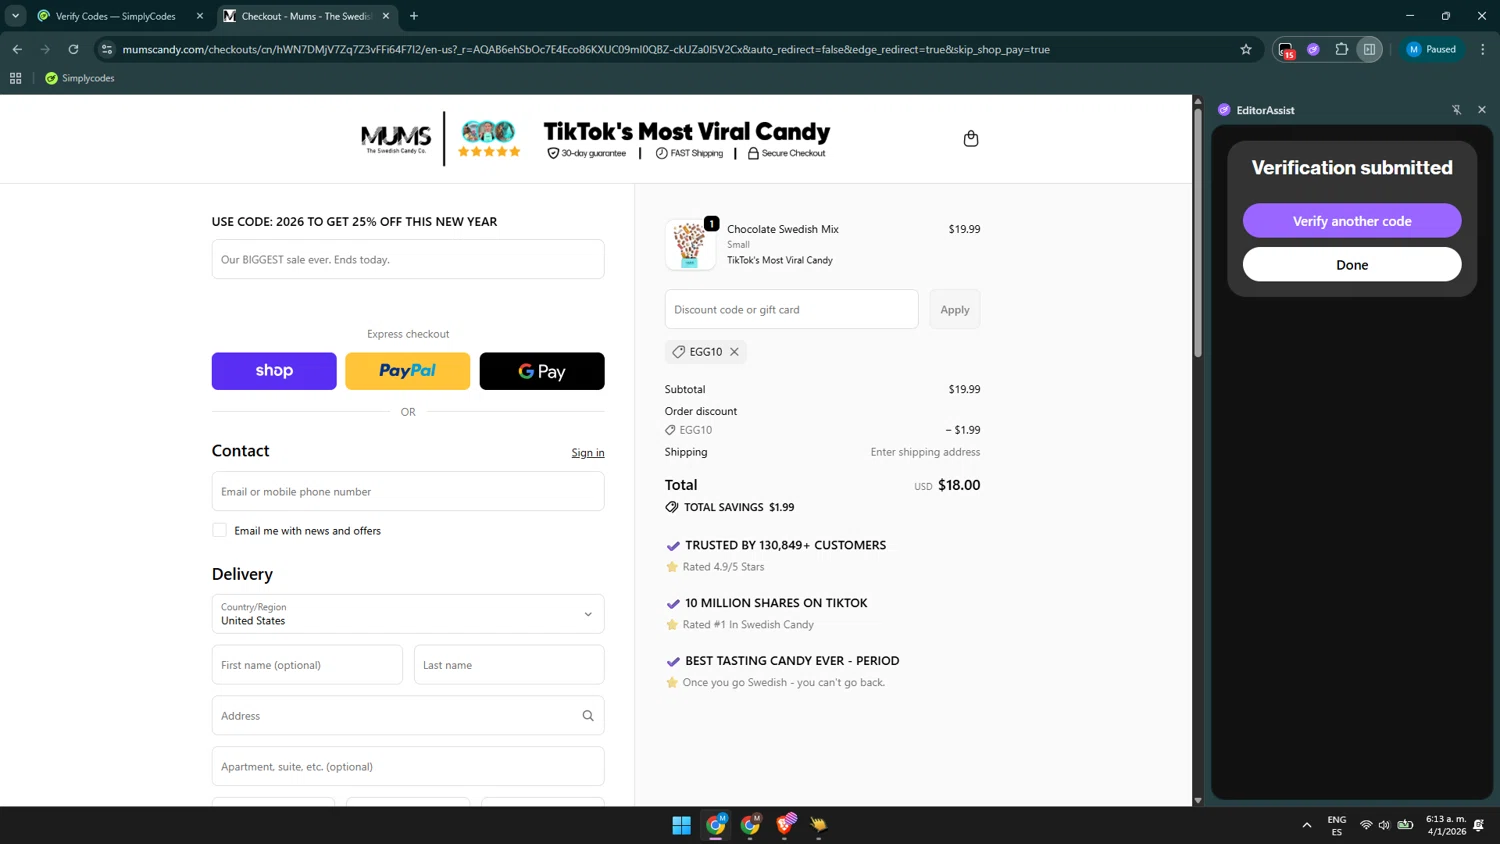Open the Simplycodes bookmark
The image size is (1500, 844).
pyautogui.click(x=80, y=78)
